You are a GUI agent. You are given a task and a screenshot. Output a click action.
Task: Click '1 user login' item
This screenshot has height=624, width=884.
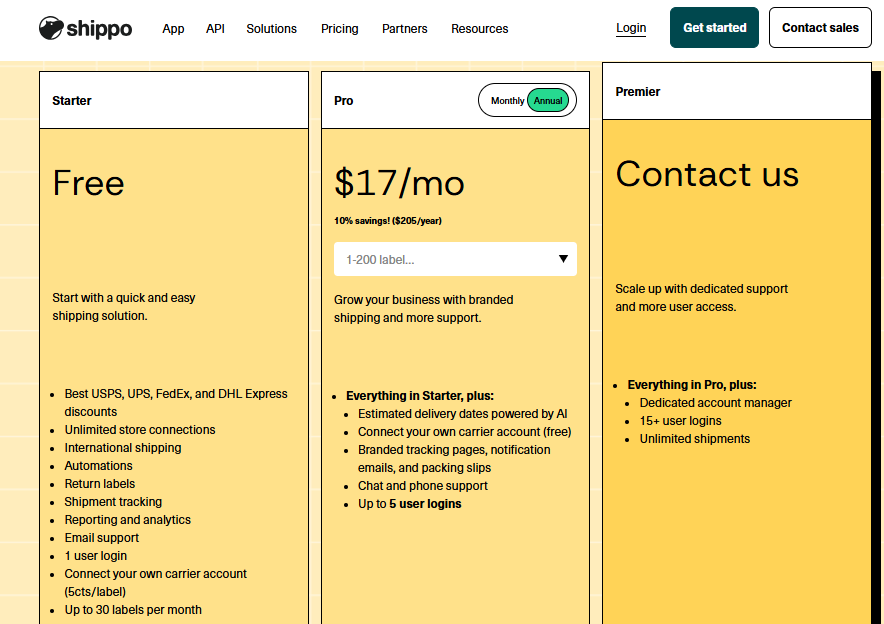[x=96, y=556]
